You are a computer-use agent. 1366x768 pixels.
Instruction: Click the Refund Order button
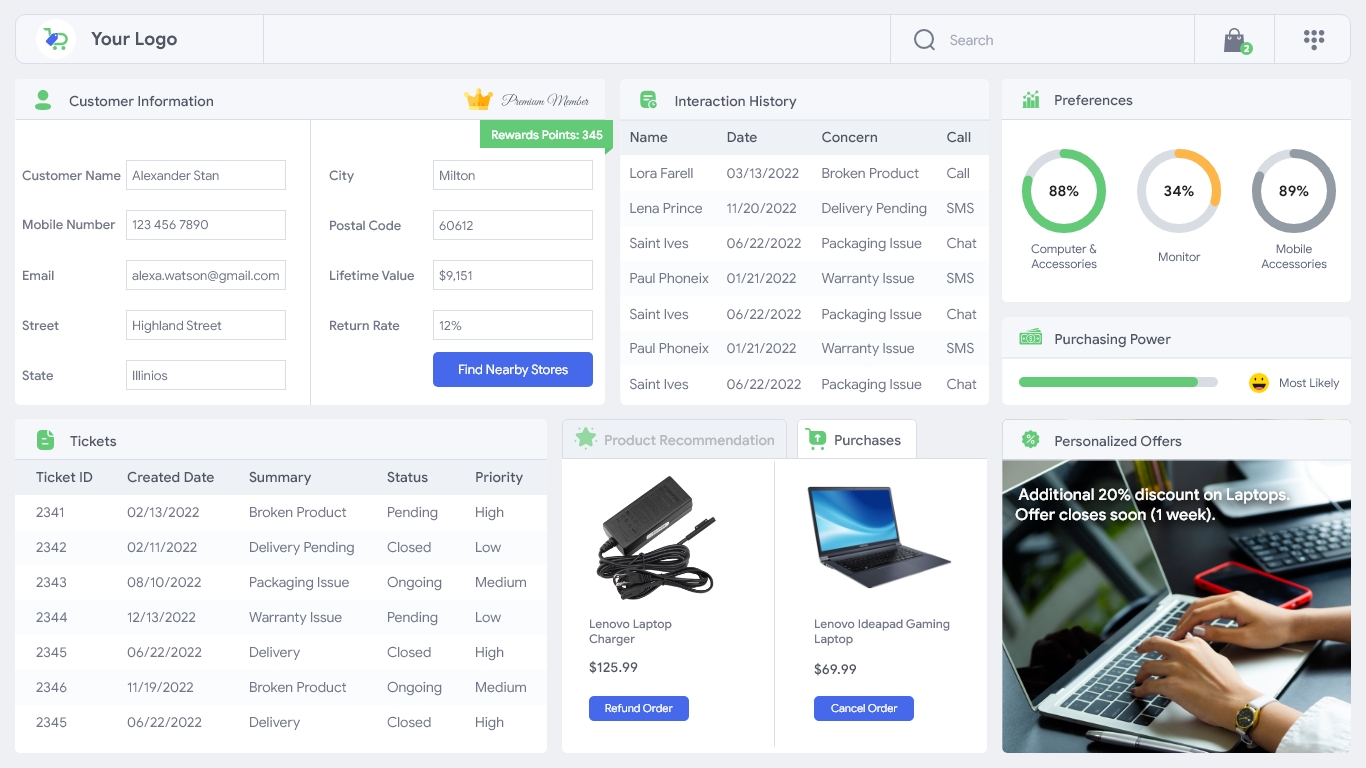(x=639, y=708)
